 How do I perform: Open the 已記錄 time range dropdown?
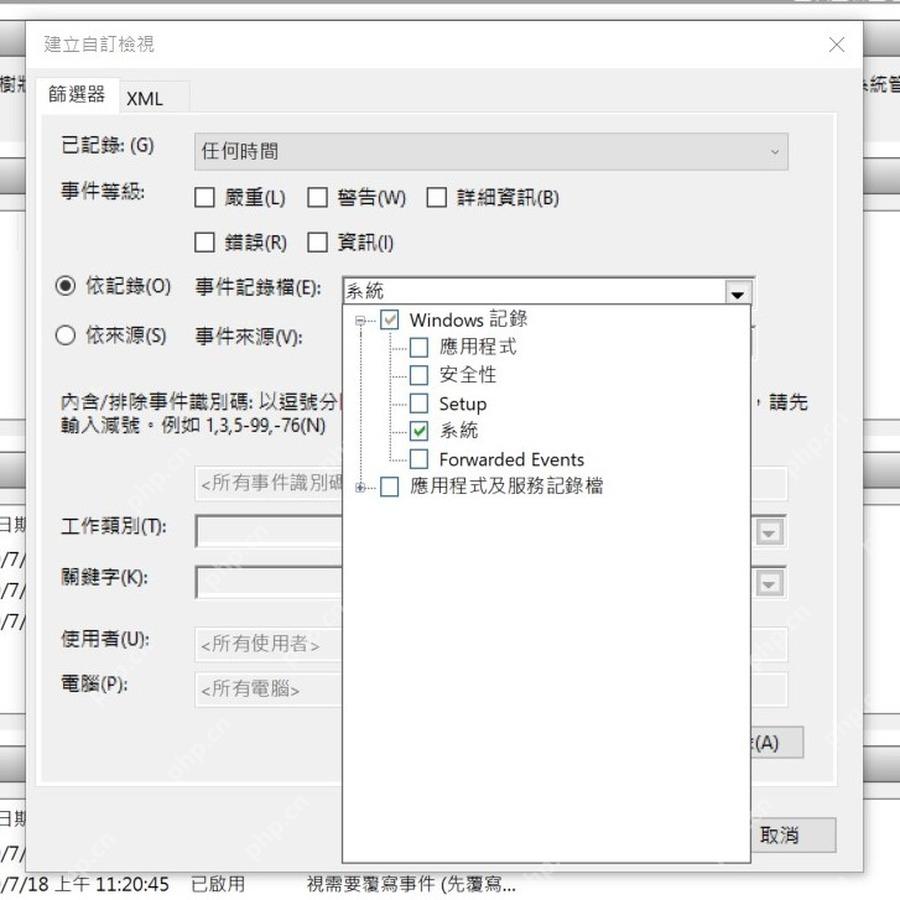pyautogui.click(x=491, y=152)
